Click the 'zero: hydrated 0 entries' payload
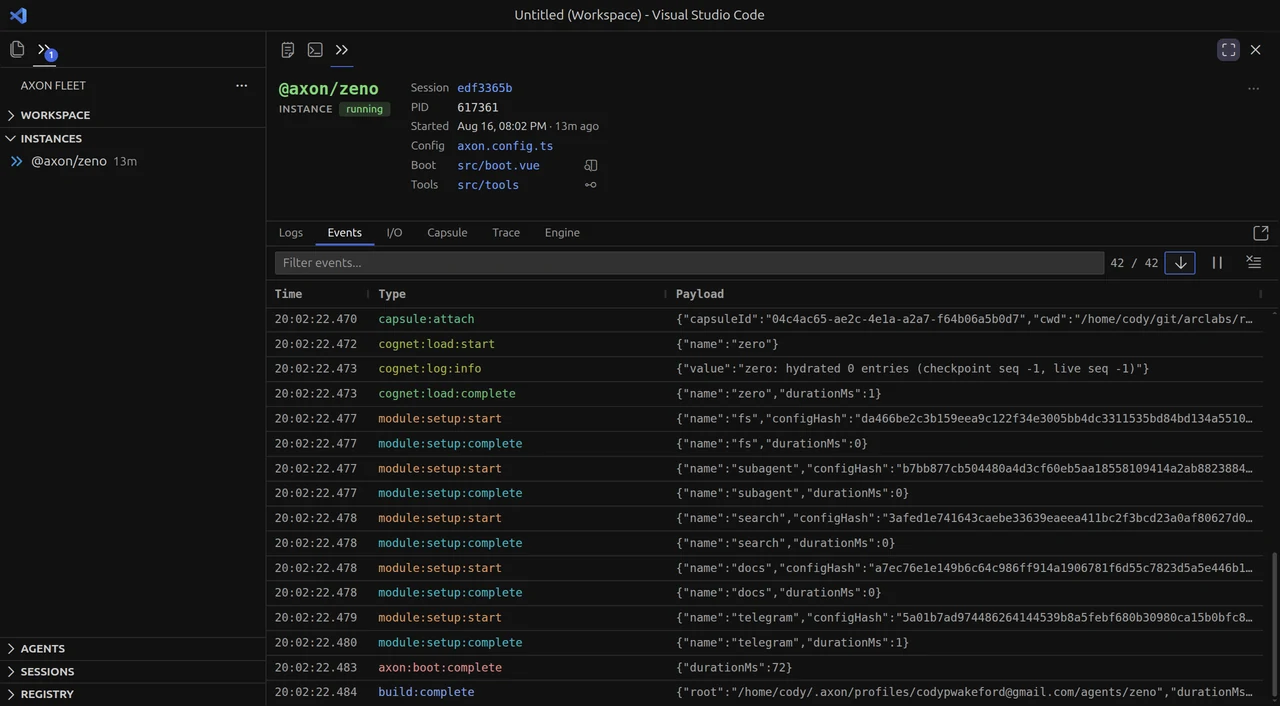This screenshot has width=1280, height=706. point(913,369)
